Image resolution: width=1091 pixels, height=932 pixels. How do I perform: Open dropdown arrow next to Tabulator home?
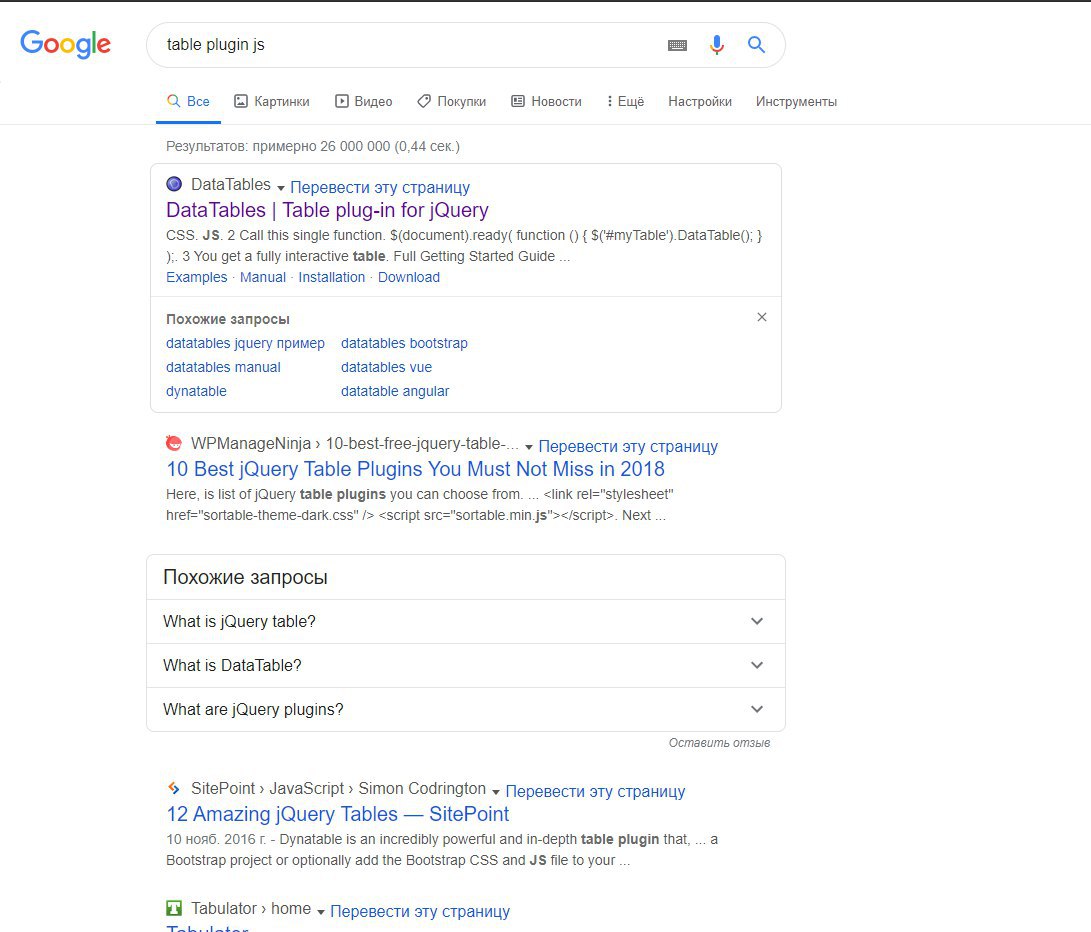point(321,912)
